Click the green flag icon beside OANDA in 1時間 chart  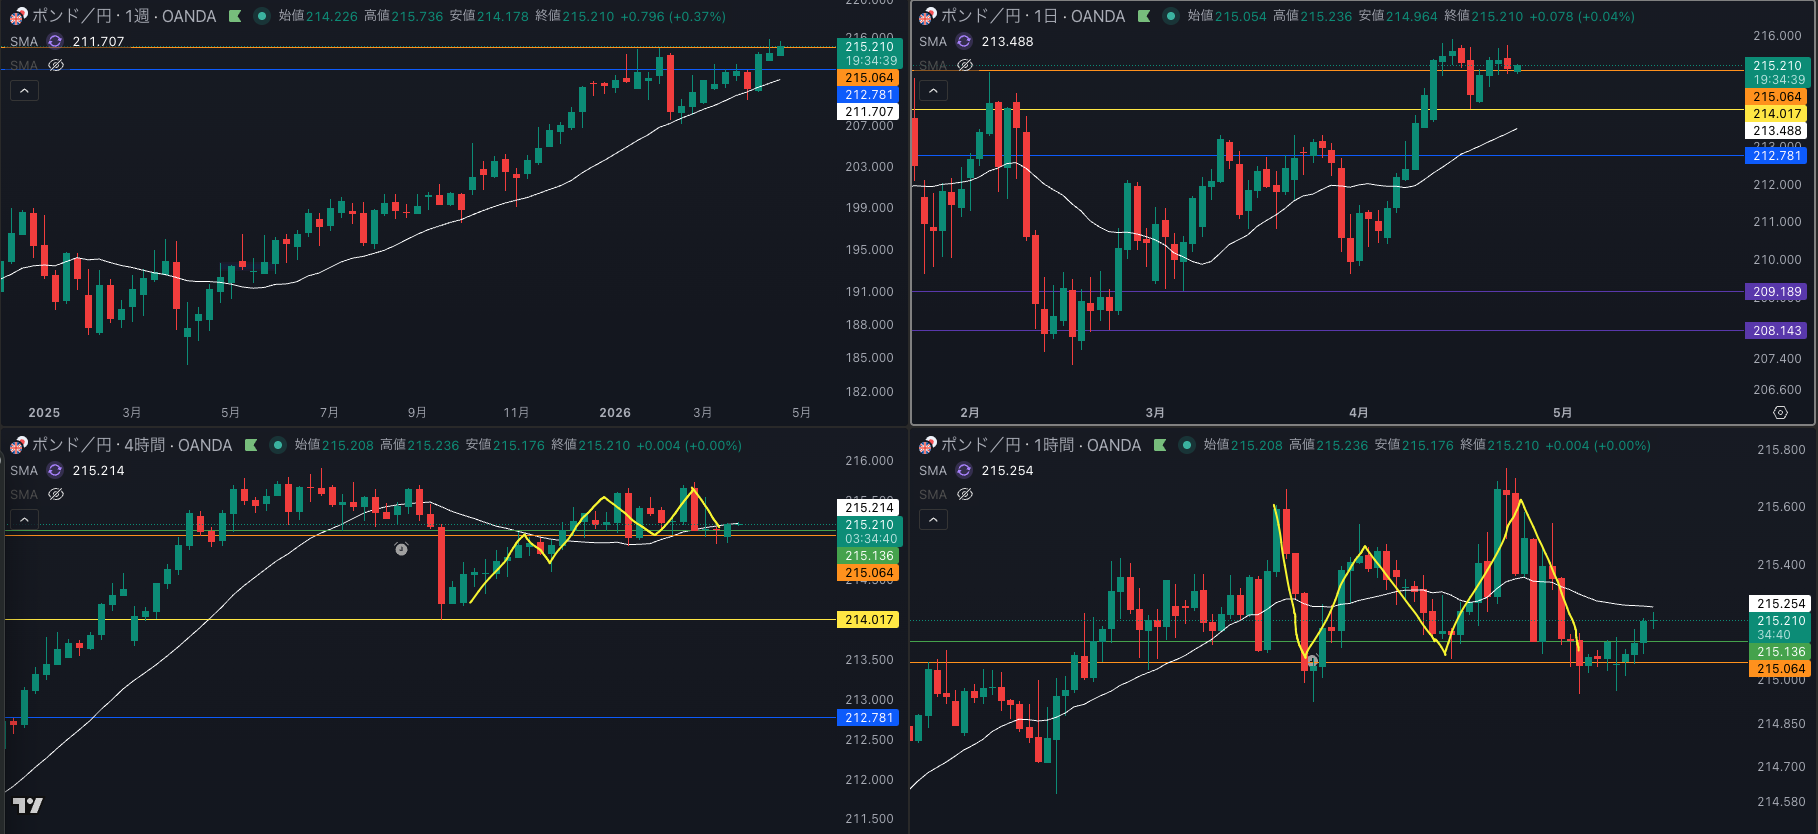point(1160,445)
